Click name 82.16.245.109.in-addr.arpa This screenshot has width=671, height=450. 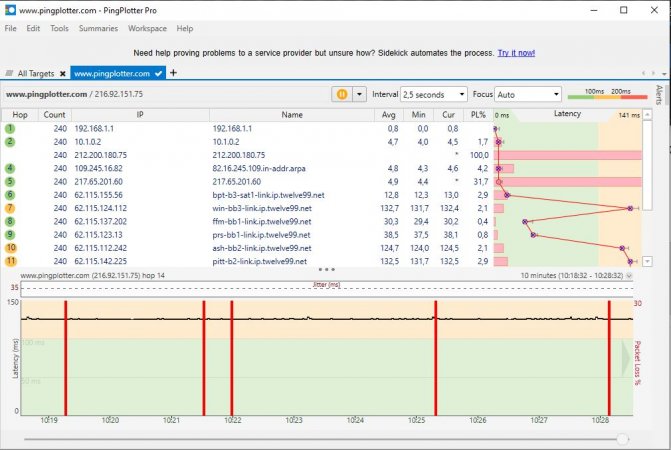point(259,168)
